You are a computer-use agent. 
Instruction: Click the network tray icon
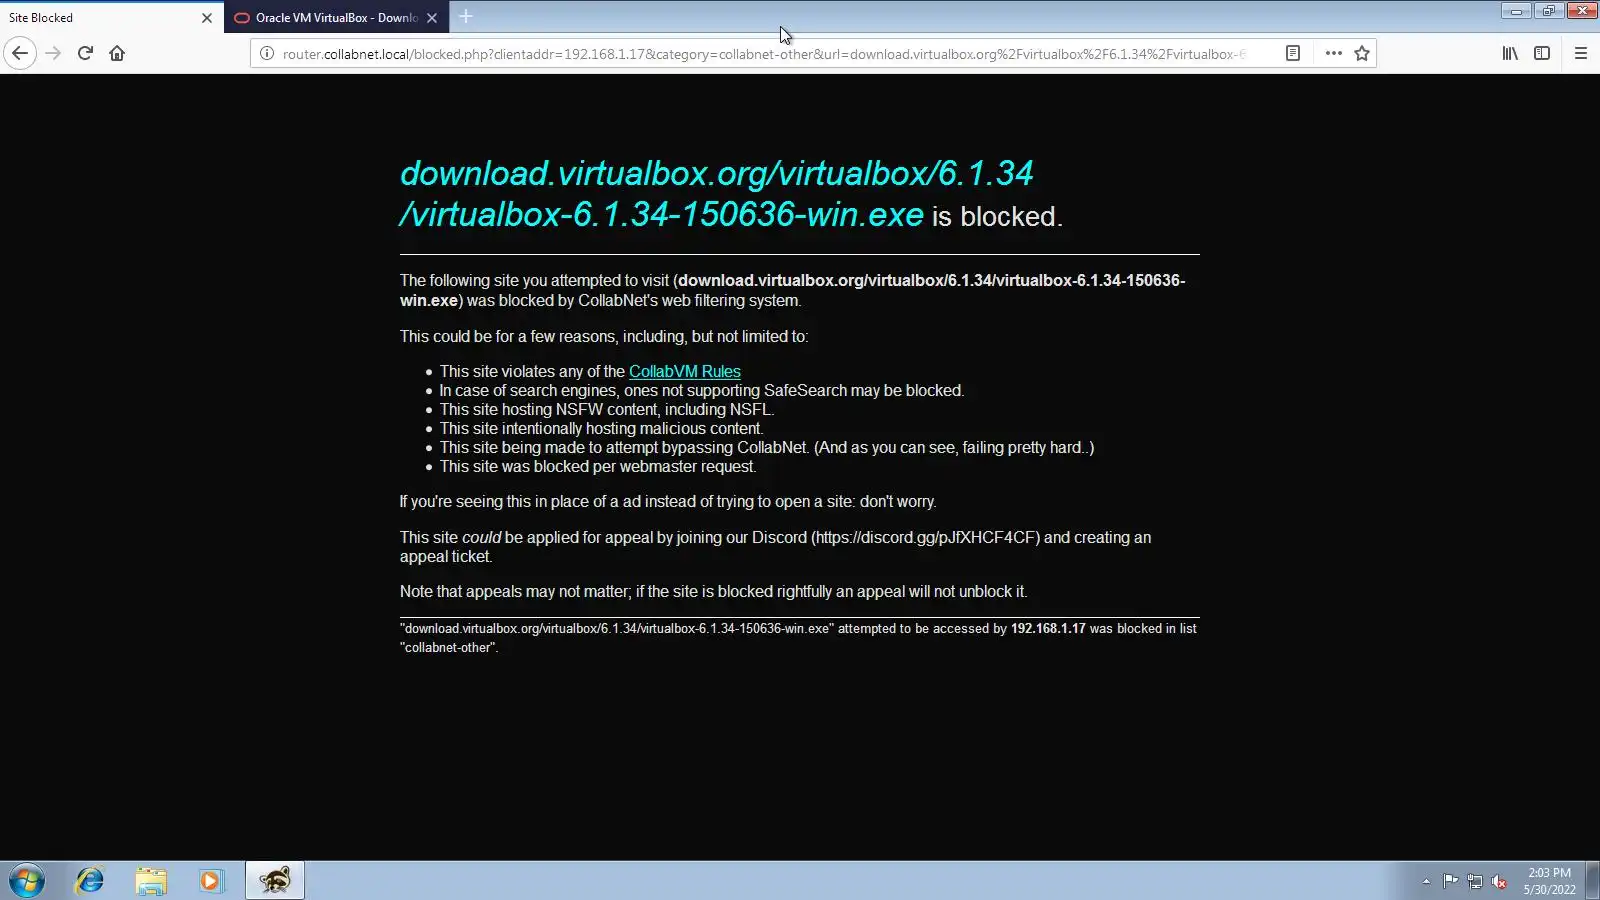coord(1474,881)
